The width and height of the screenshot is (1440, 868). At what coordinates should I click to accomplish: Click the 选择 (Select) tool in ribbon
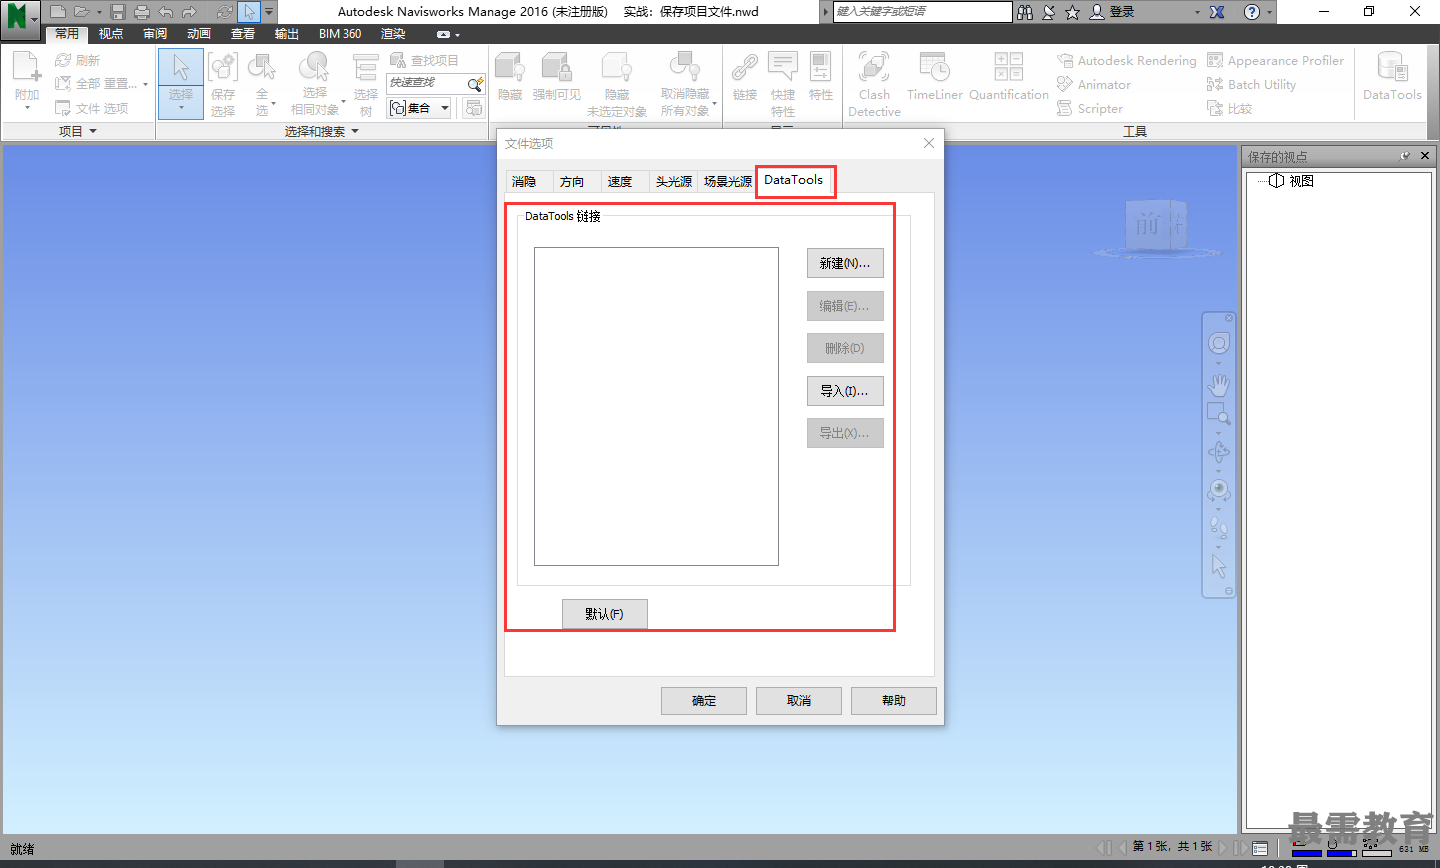point(181,83)
